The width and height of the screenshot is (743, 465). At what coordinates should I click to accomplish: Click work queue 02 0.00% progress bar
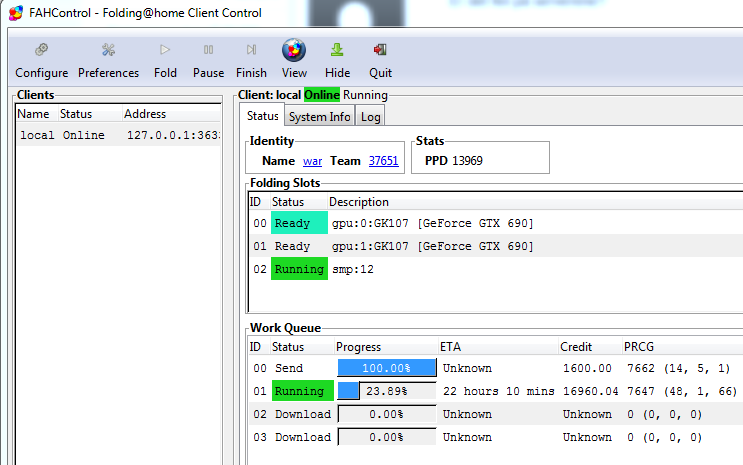pyautogui.click(x=387, y=414)
